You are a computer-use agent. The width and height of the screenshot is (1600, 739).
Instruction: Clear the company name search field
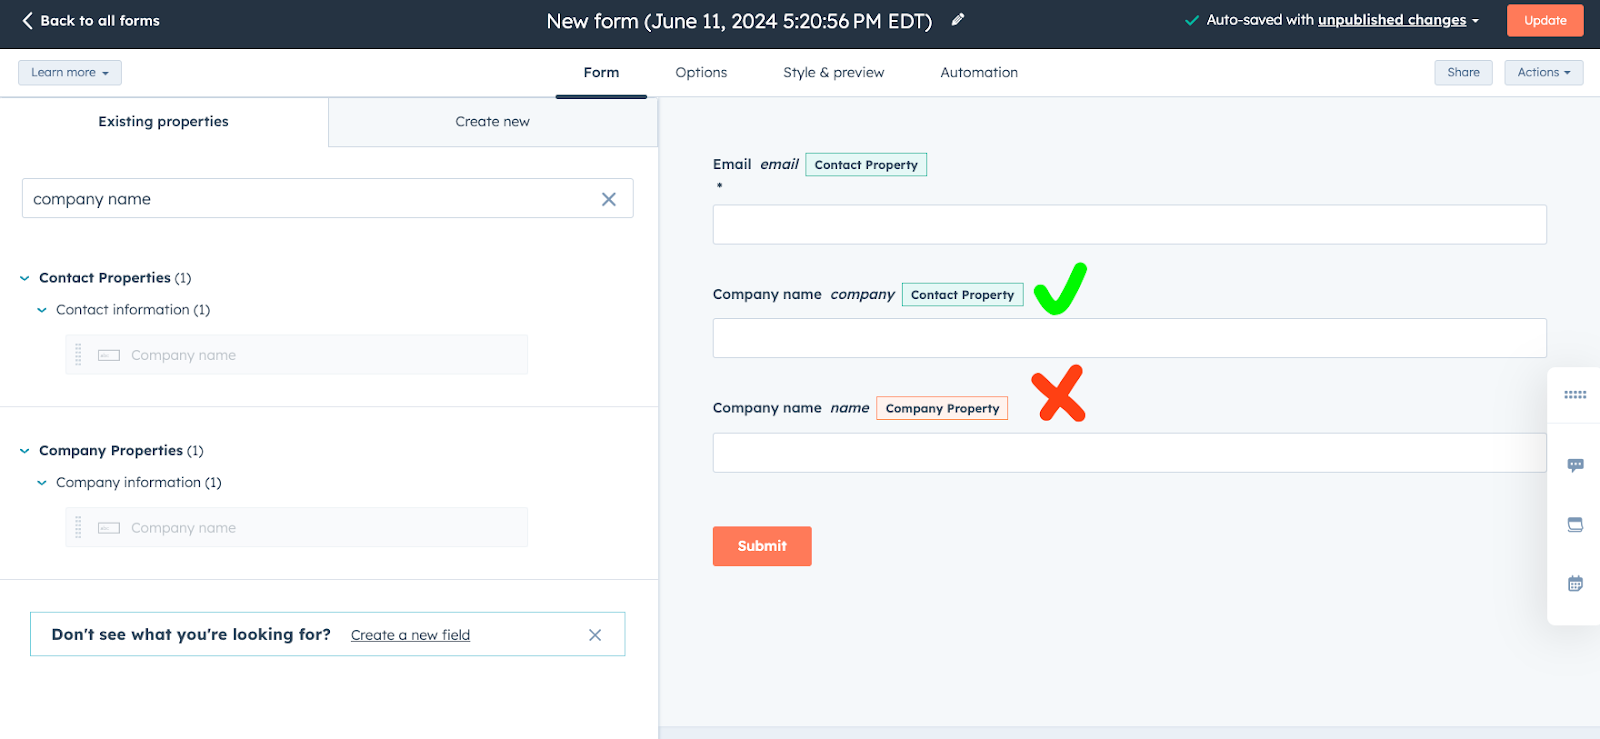(x=608, y=199)
